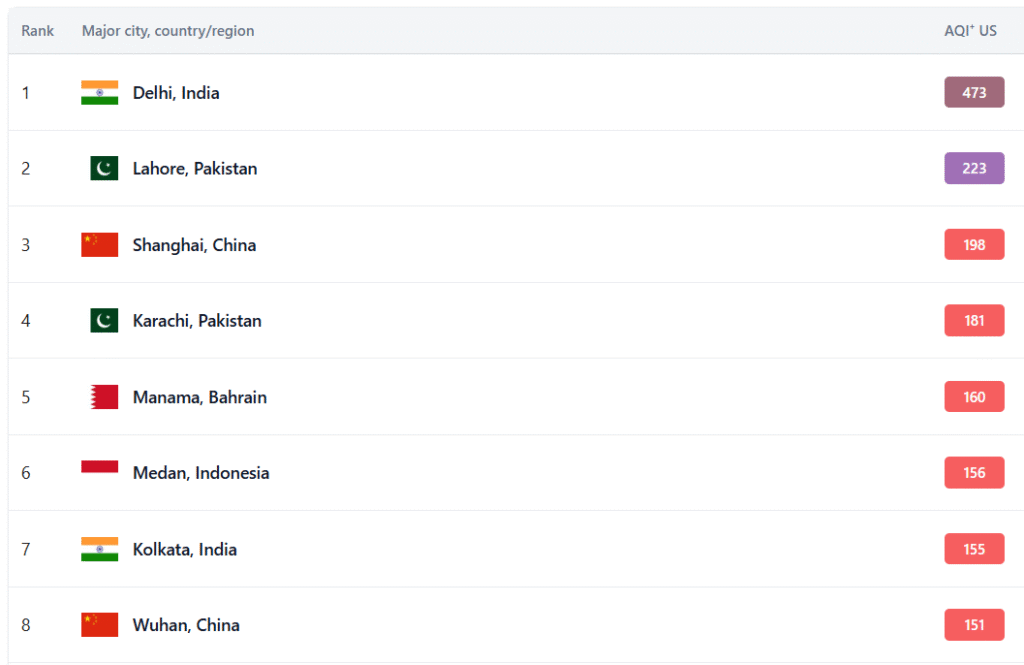Viewport: 1024px width, 665px height.
Task: Click the India flag beside Delhi
Action: [x=100, y=93]
